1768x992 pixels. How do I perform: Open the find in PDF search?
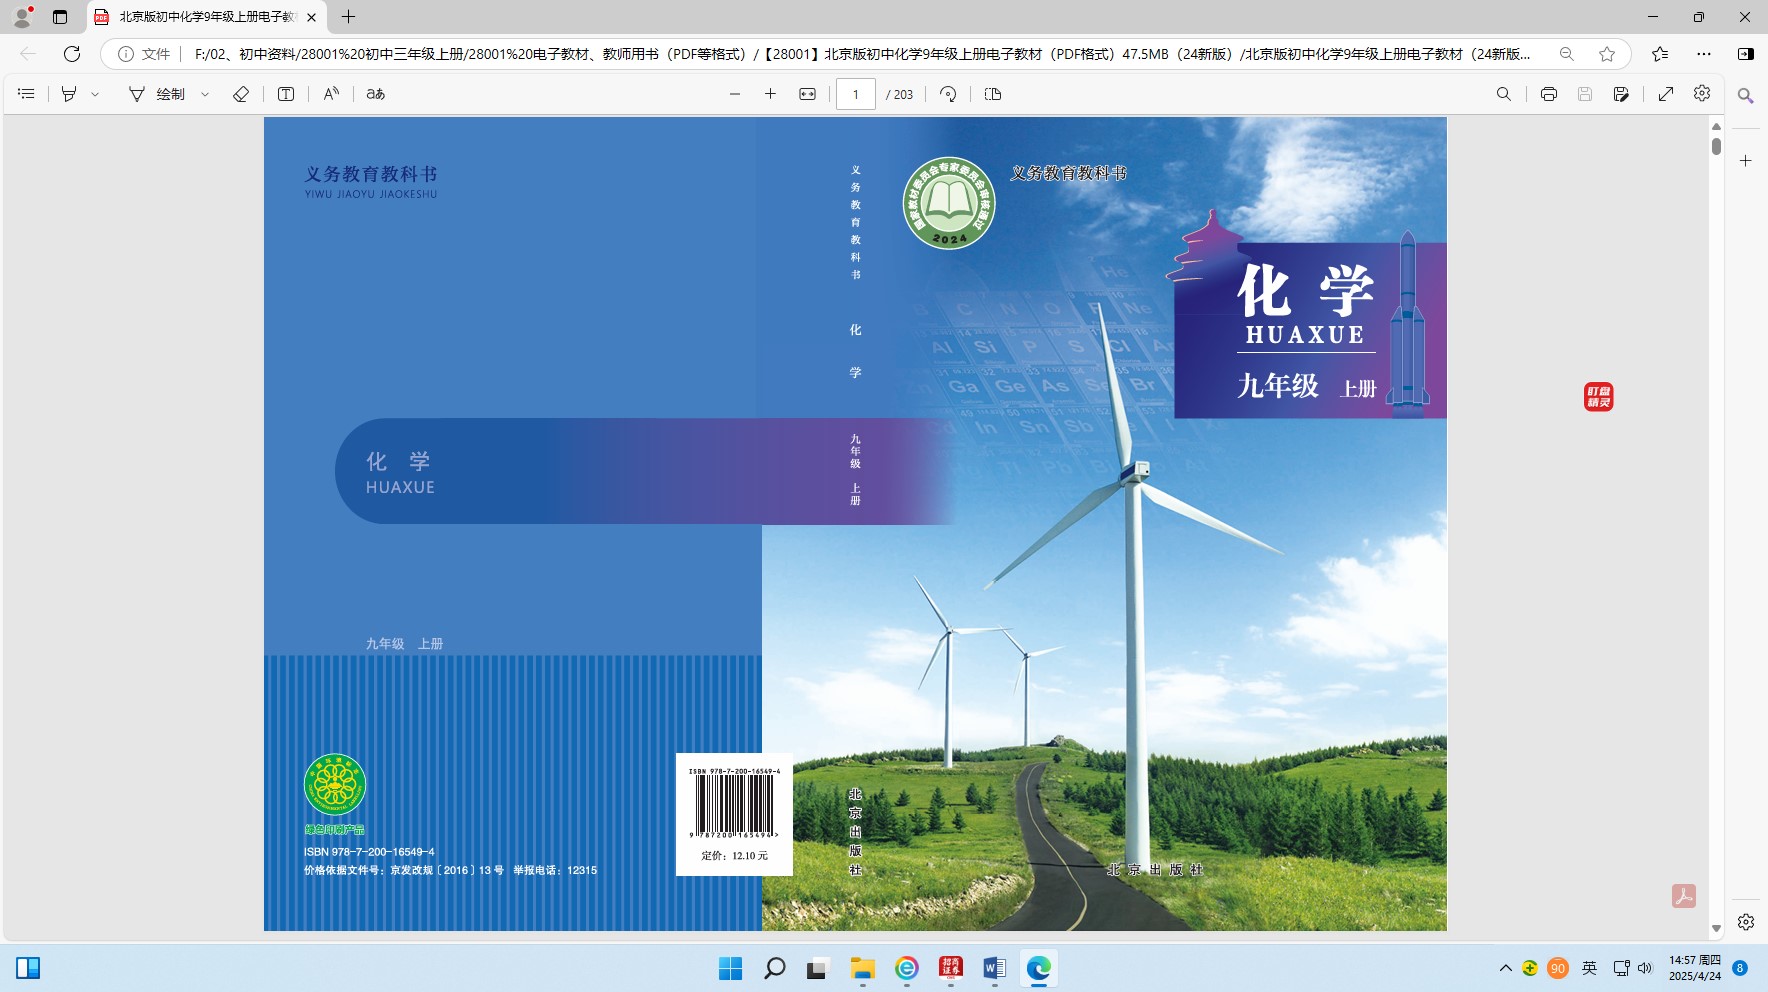click(x=1503, y=94)
